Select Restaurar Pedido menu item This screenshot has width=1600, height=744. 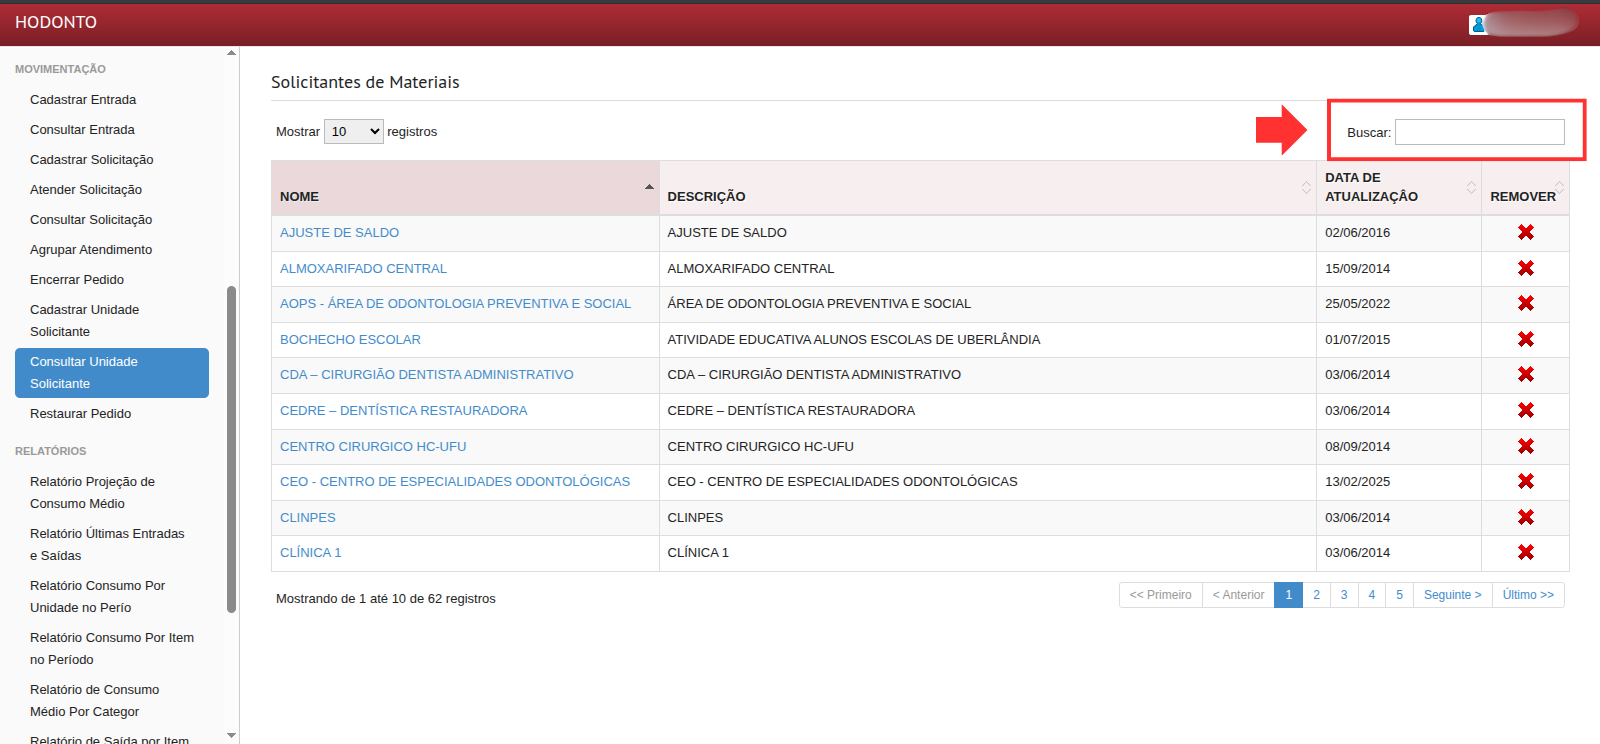pyautogui.click(x=80, y=414)
